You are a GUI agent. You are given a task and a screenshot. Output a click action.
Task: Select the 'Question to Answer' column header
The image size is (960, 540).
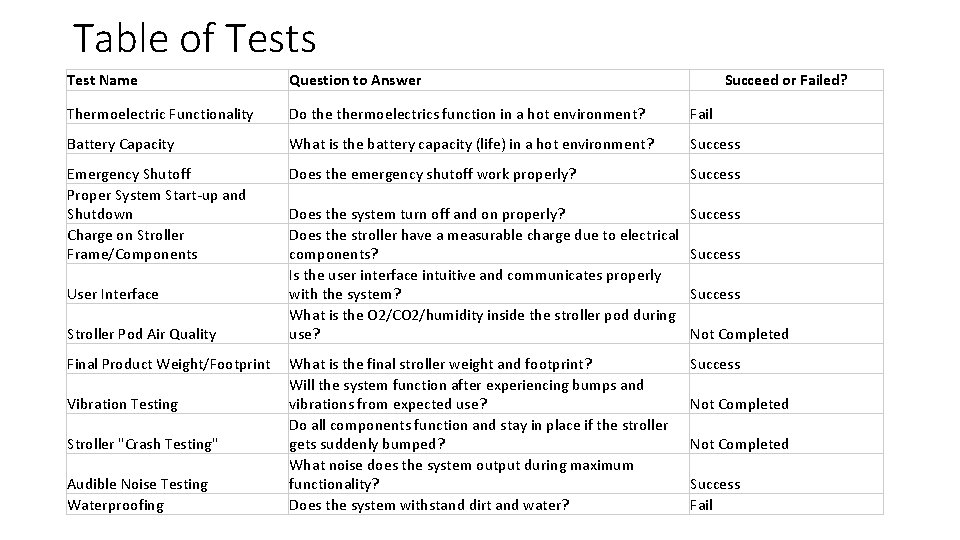[355, 80]
